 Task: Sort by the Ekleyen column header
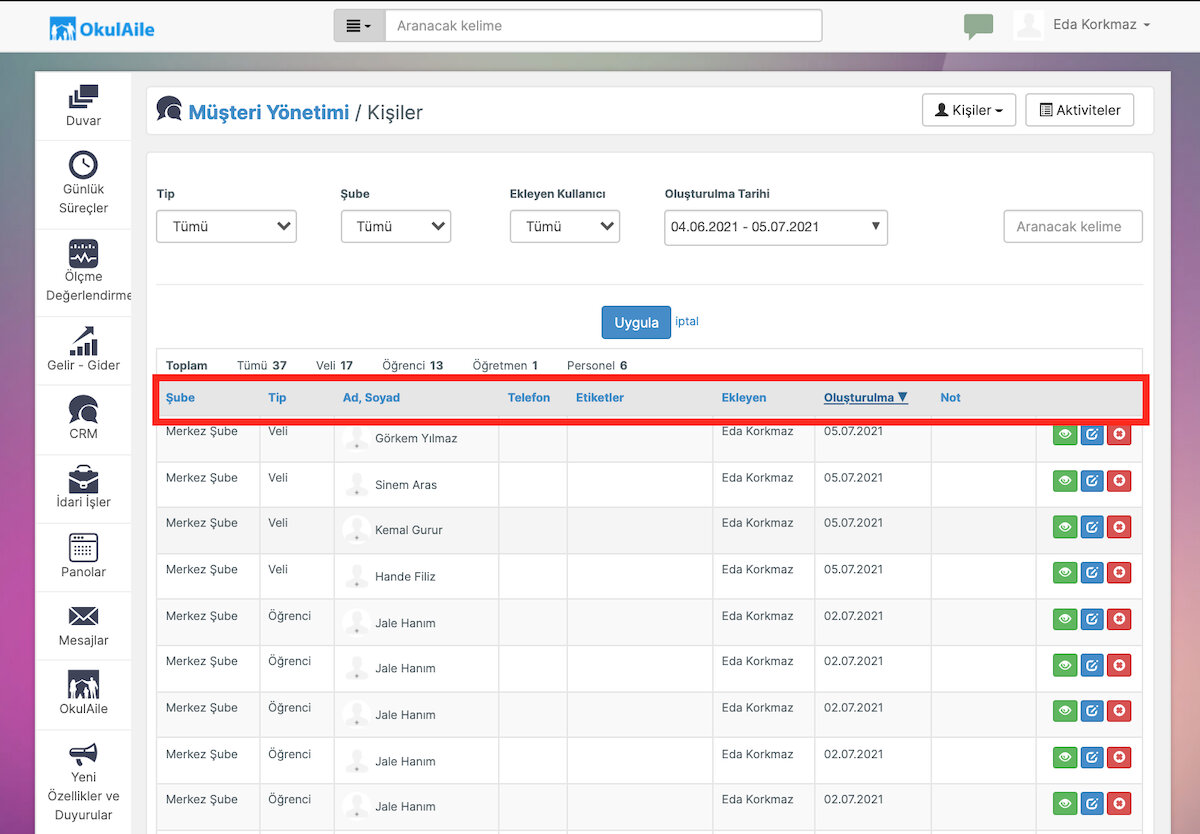pos(744,398)
